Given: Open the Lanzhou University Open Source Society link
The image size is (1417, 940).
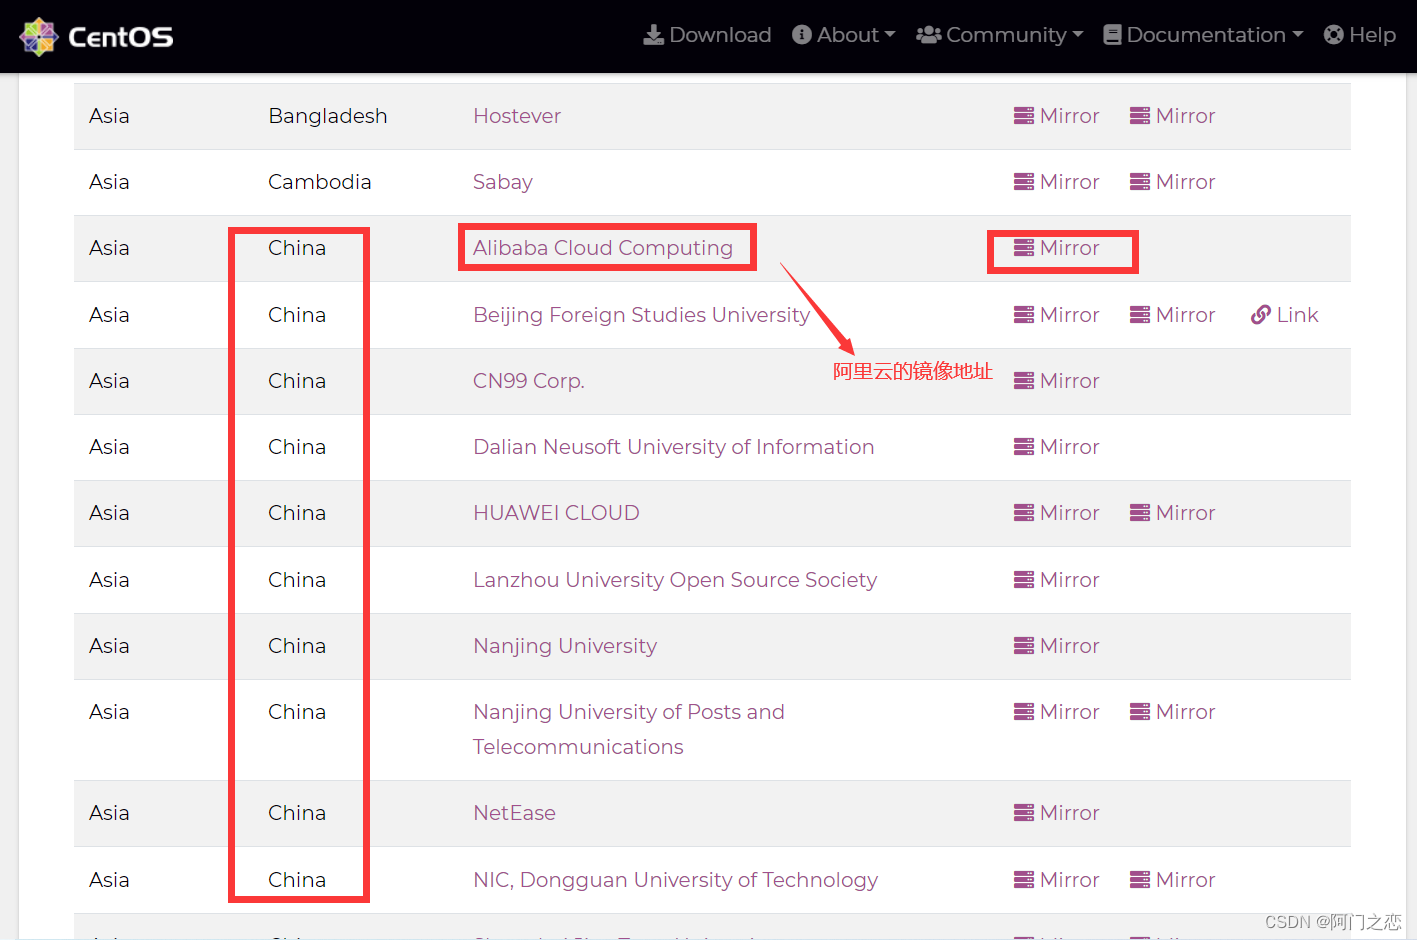Looking at the screenshot, I should coord(675,580).
